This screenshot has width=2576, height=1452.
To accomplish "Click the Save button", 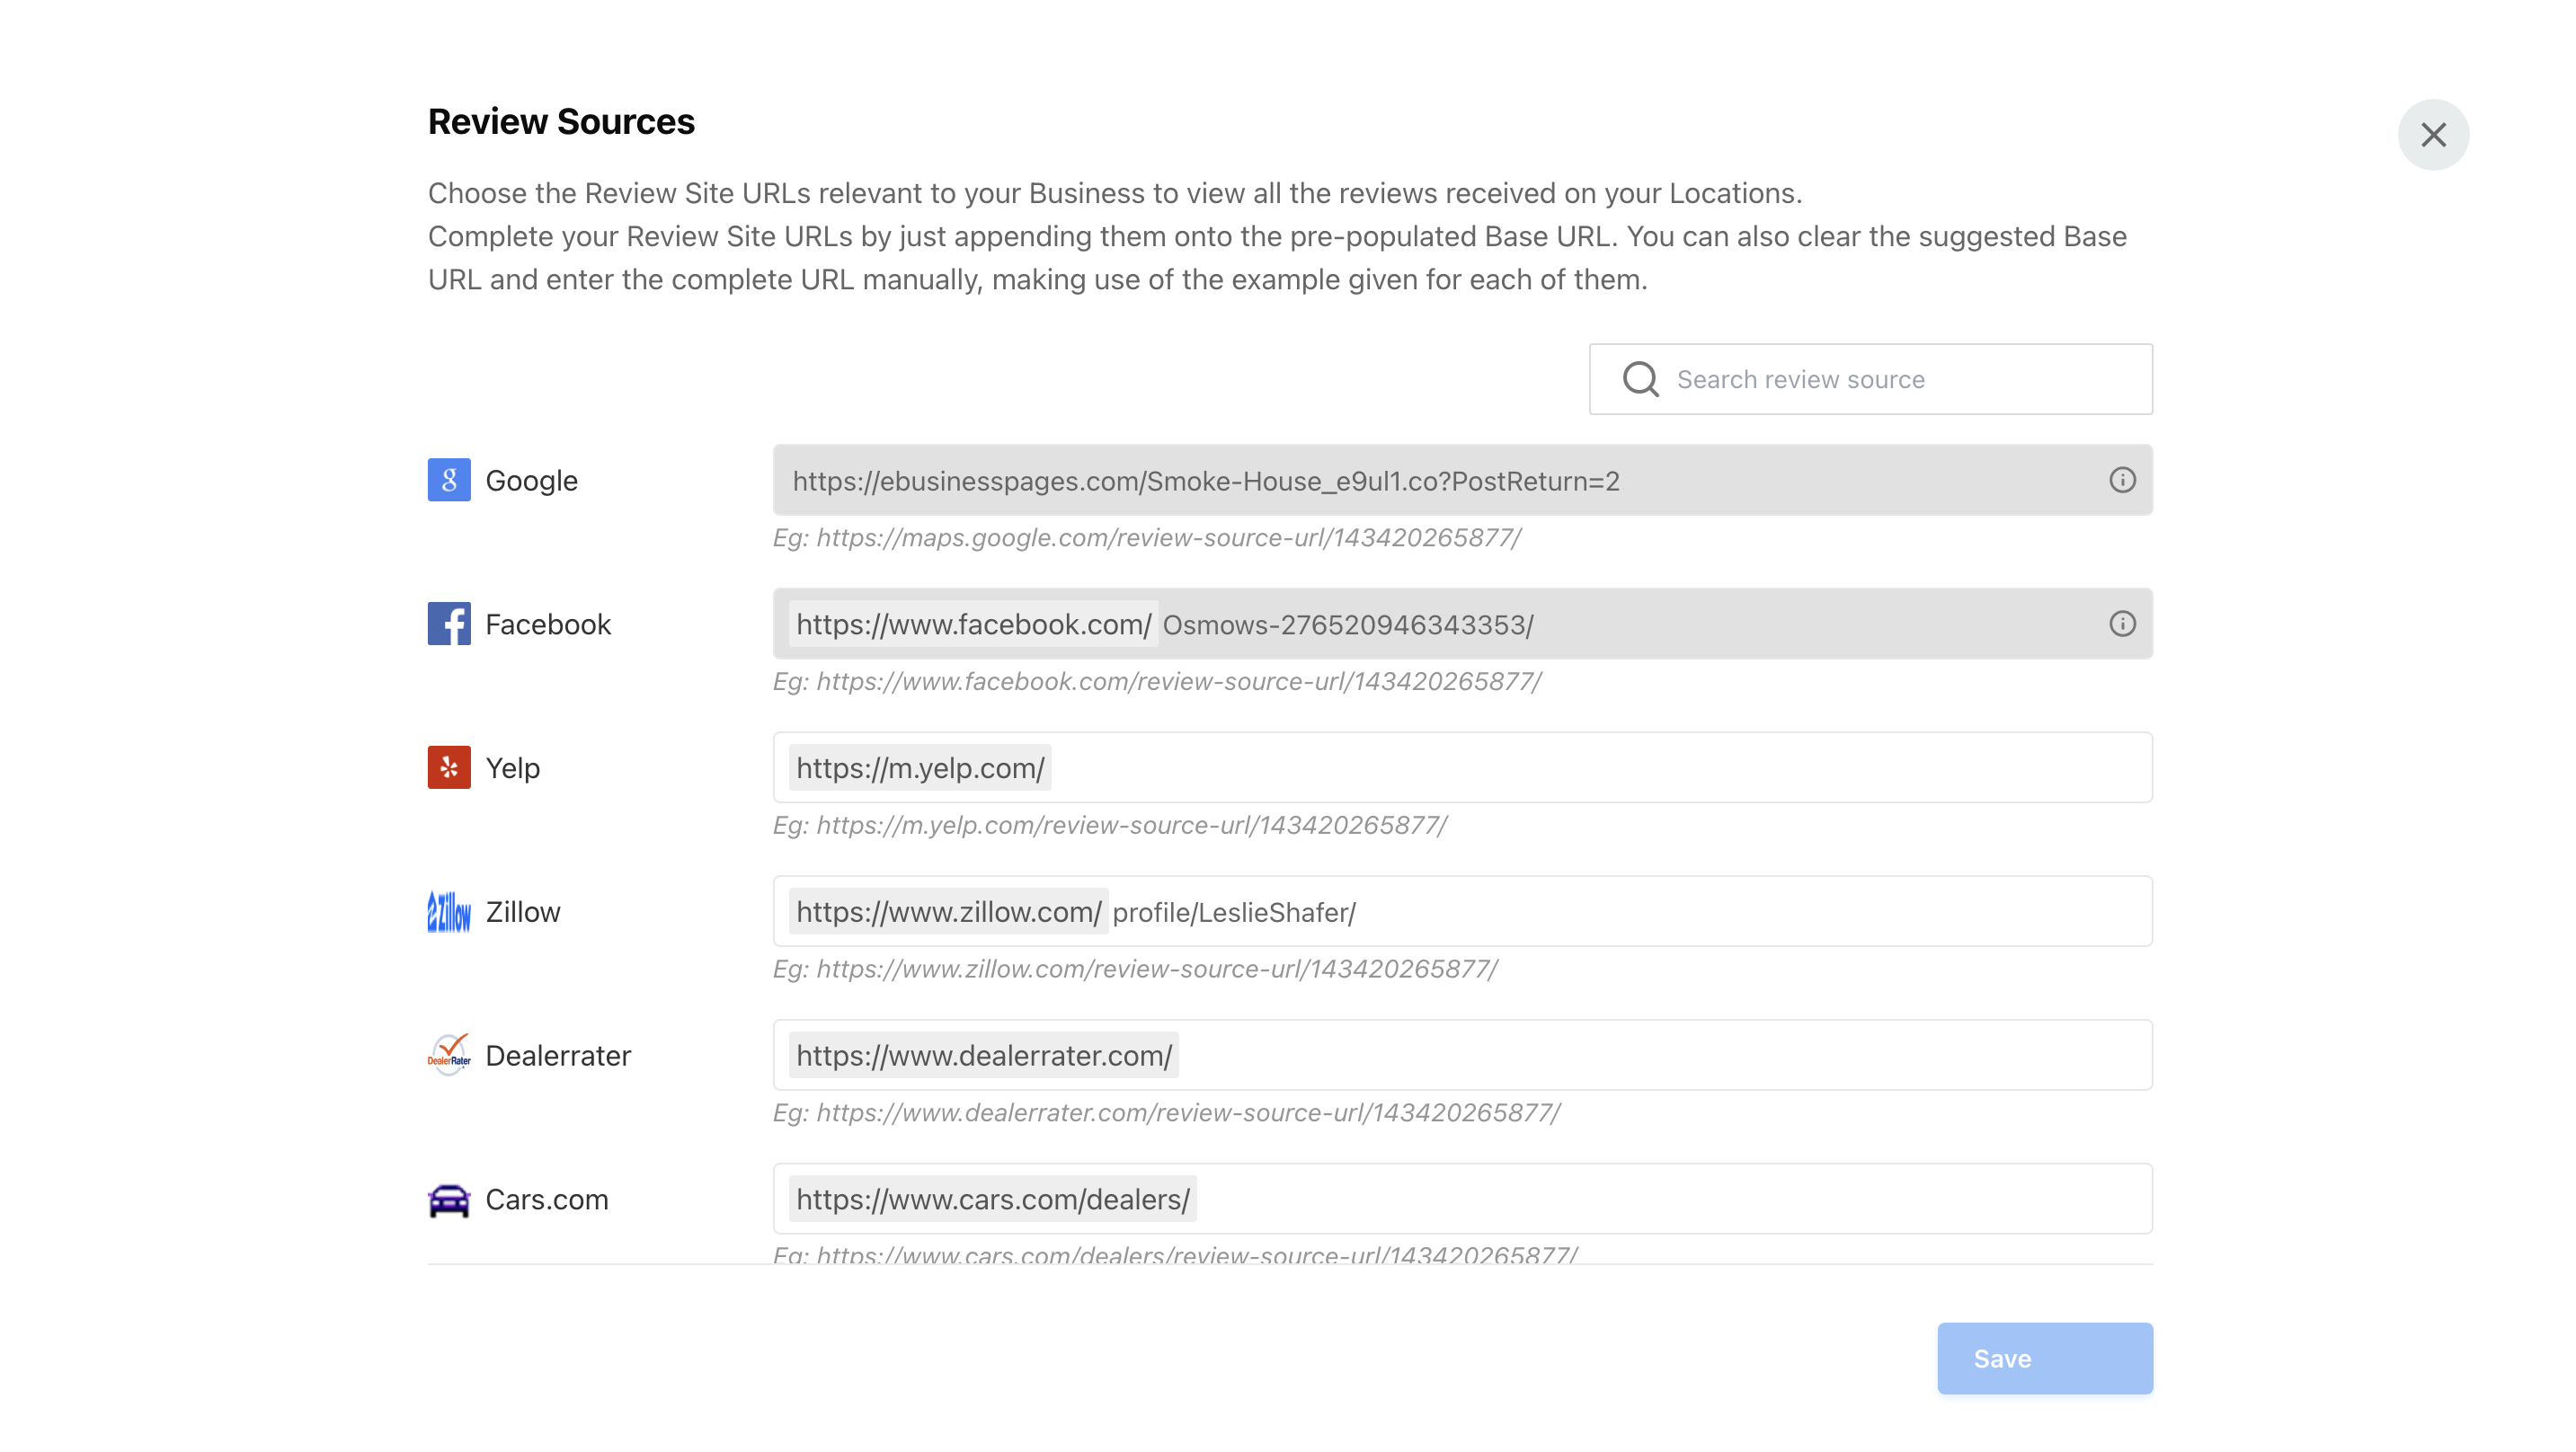I will (2044, 1358).
